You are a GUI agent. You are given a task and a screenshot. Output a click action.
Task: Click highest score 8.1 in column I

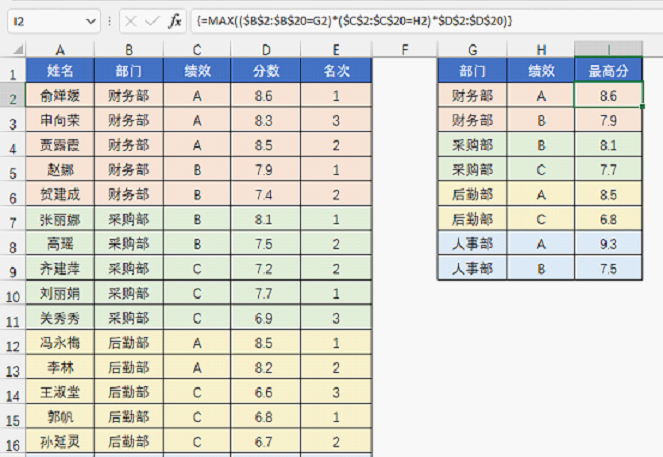click(608, 145)
